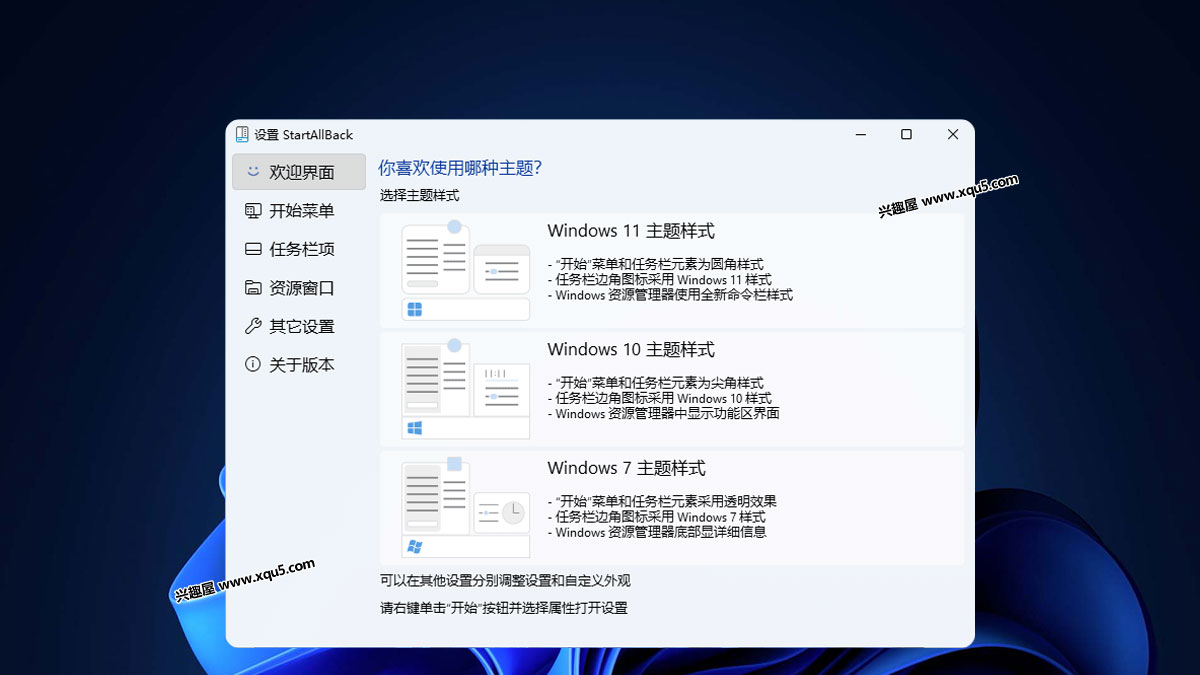Screen dimensions: 1200x675
Task: Click the text 请右键单击"开始"按钮并选择属性打开设置
Action: (x=504, y=607)
